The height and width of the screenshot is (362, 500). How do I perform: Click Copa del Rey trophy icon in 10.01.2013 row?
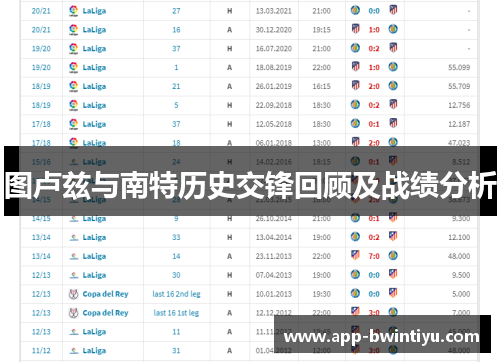73,294
